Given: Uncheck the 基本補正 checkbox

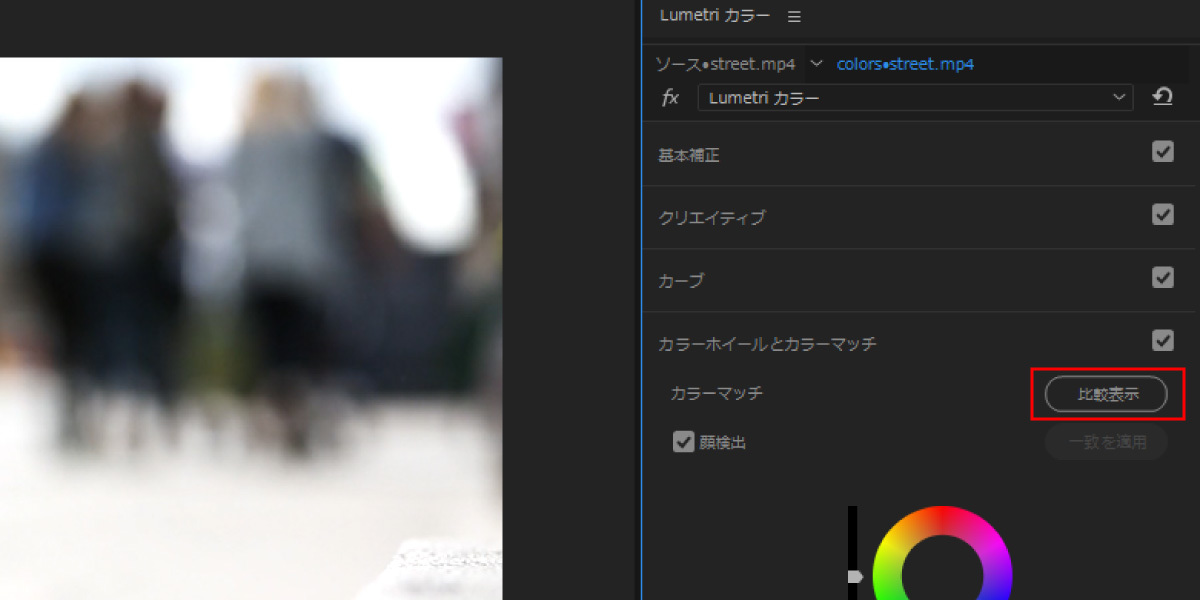Looking at the screenshot, I should click(x=1162, y=152).
